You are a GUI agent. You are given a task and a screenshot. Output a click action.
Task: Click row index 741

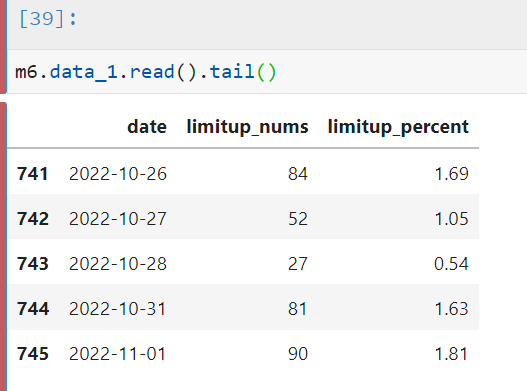[33, 174]
